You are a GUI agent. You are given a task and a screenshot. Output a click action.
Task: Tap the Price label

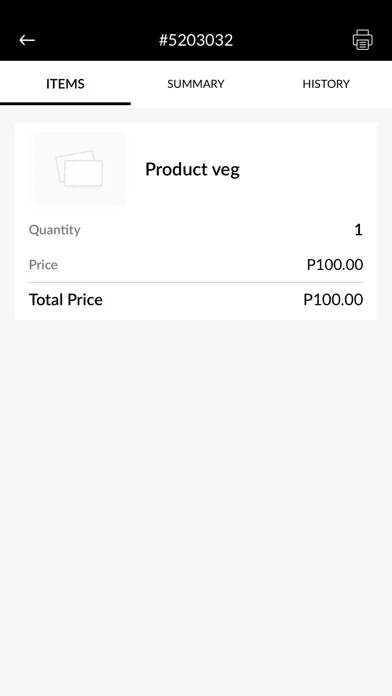pyautogui.click(x=43, y=265)
